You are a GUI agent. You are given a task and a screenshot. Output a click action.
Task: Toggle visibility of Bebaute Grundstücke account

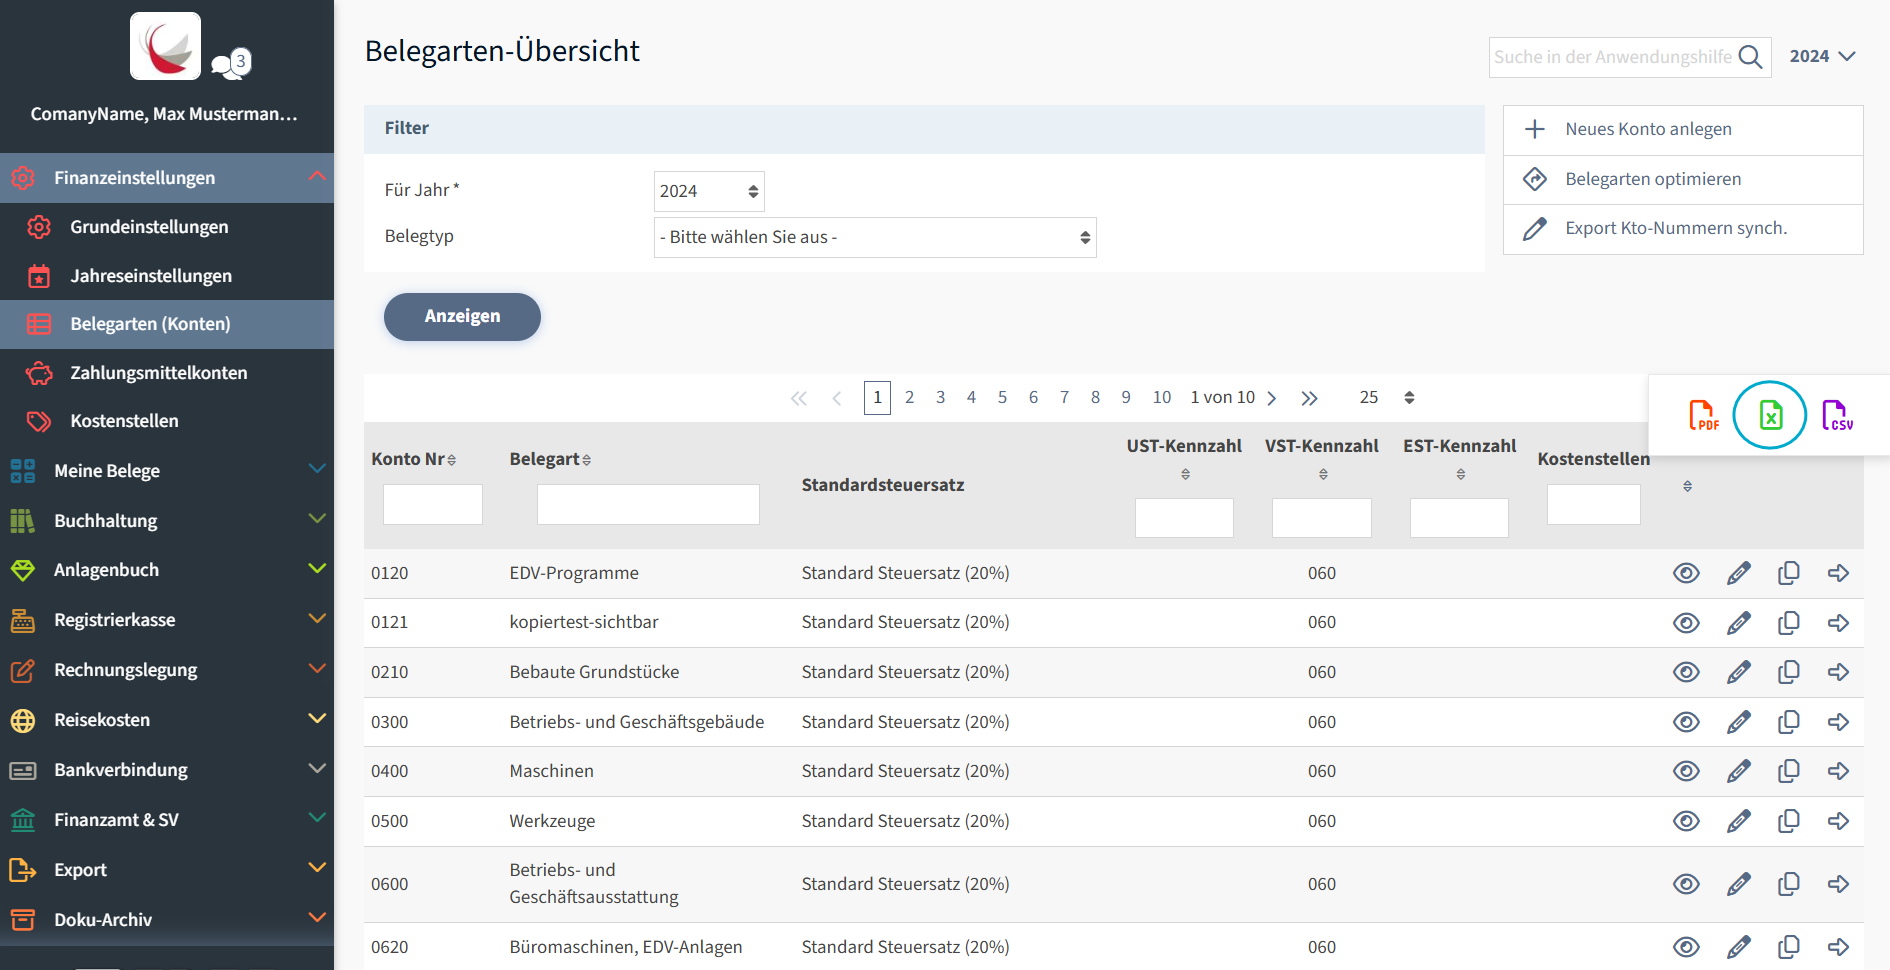(x=1686, y=672)
